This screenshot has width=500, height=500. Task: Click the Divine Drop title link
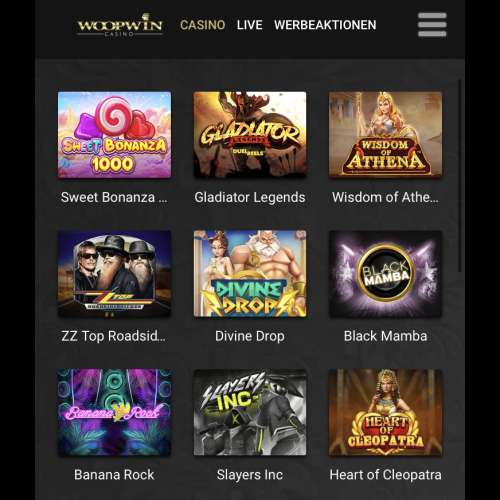coord(250,336)
